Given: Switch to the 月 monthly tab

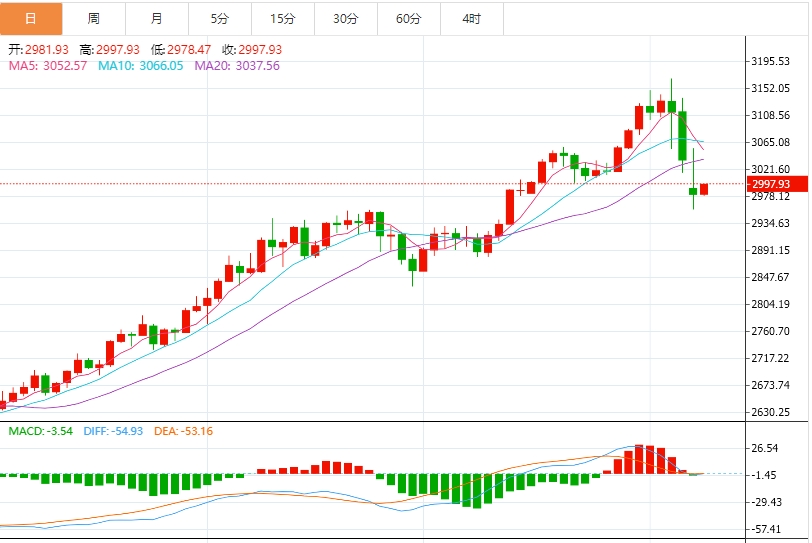Looking at the screenshot, I should 157,19.
